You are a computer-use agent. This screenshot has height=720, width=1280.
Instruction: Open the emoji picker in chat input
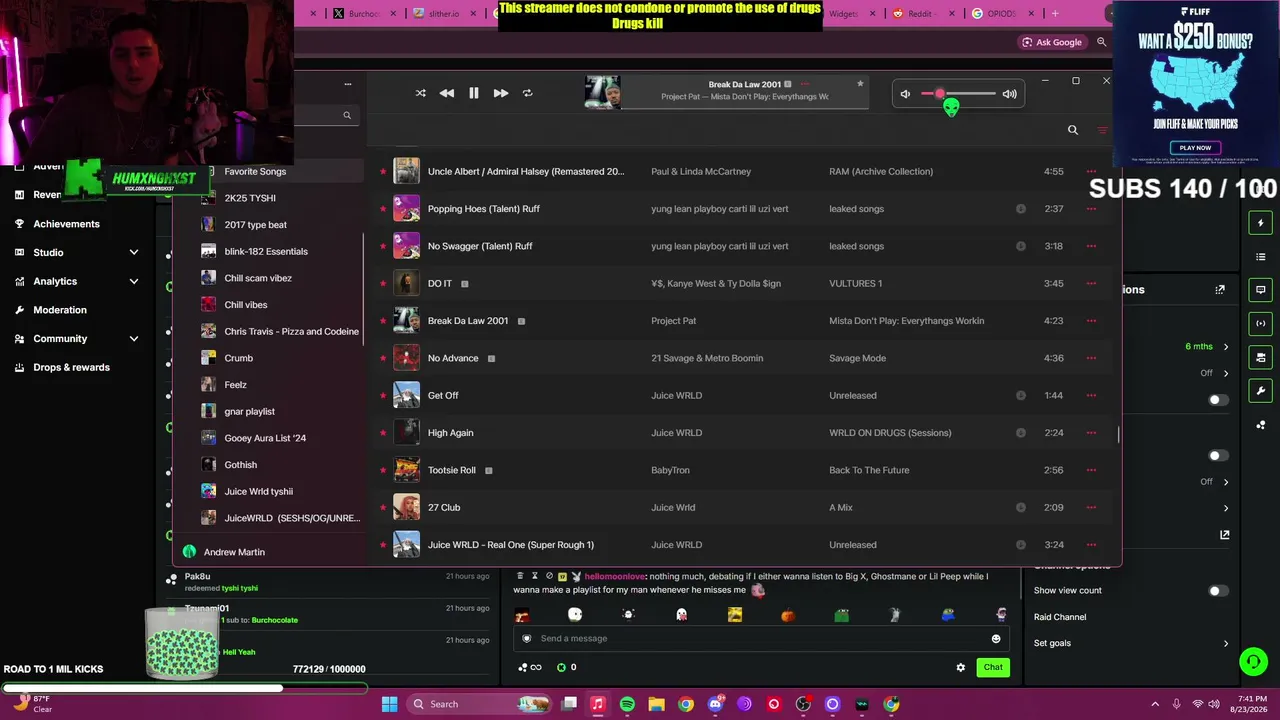coord(996,639)
